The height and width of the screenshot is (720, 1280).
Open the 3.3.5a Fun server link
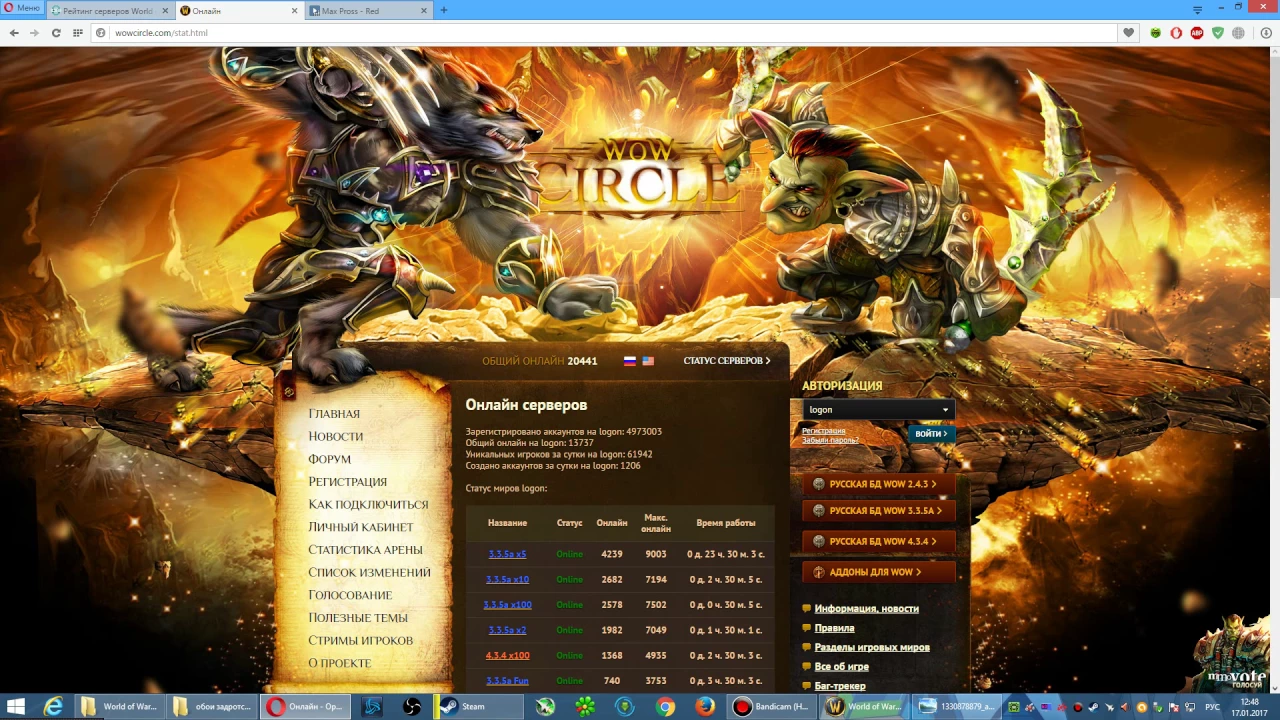[x=507, y=681]
